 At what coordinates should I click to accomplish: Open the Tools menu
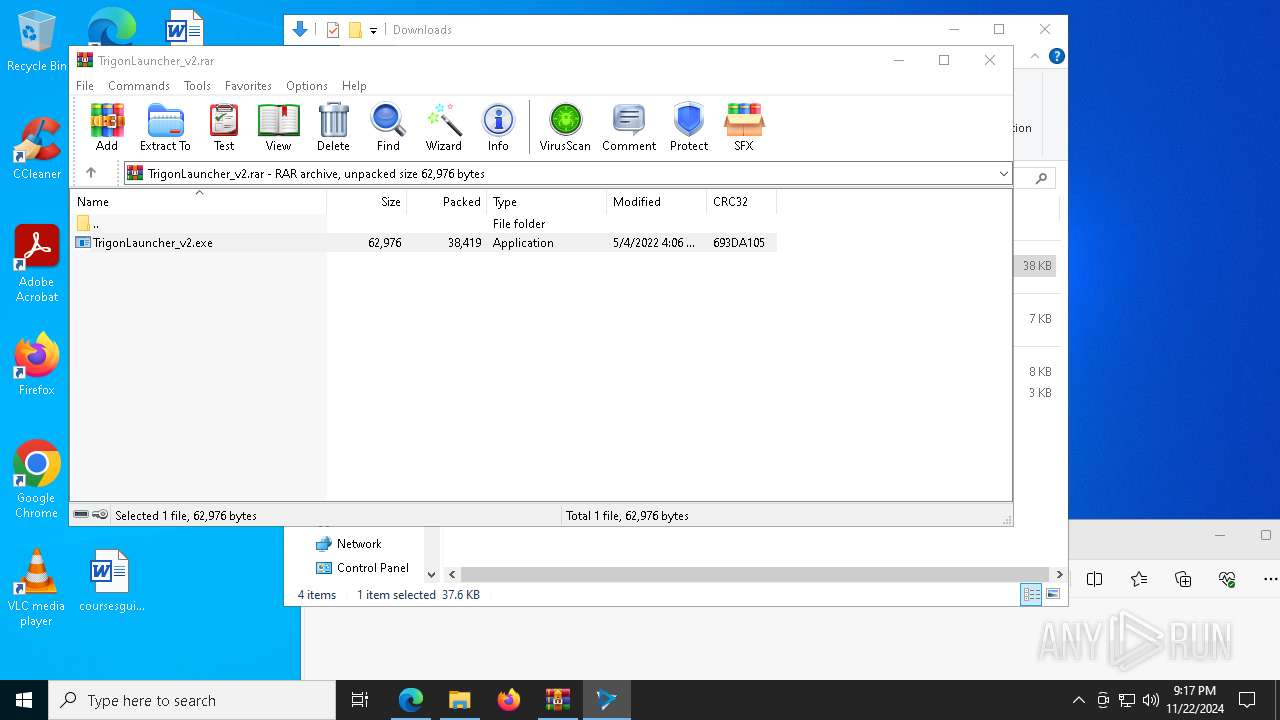[x=197, y=86]
